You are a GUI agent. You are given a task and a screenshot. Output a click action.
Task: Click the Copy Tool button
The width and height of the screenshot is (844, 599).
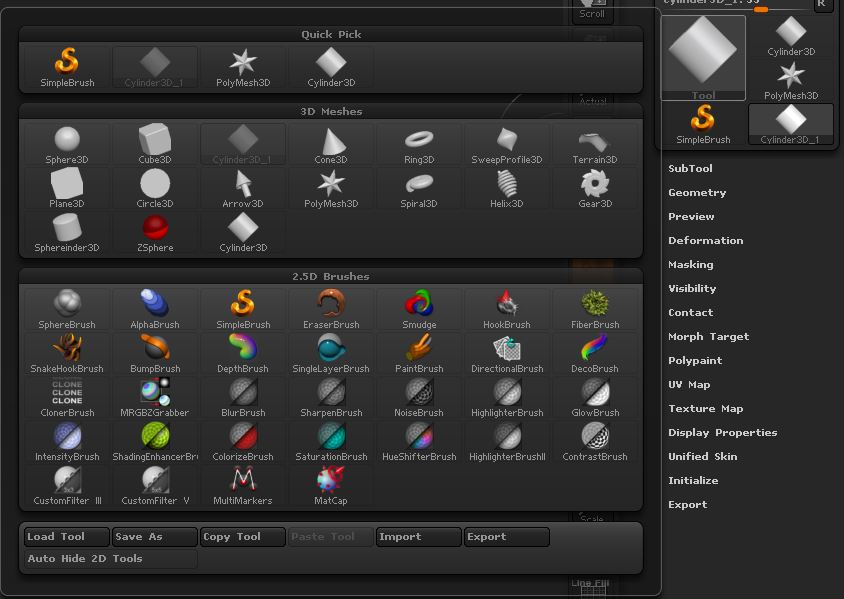[x=243, y=537]
